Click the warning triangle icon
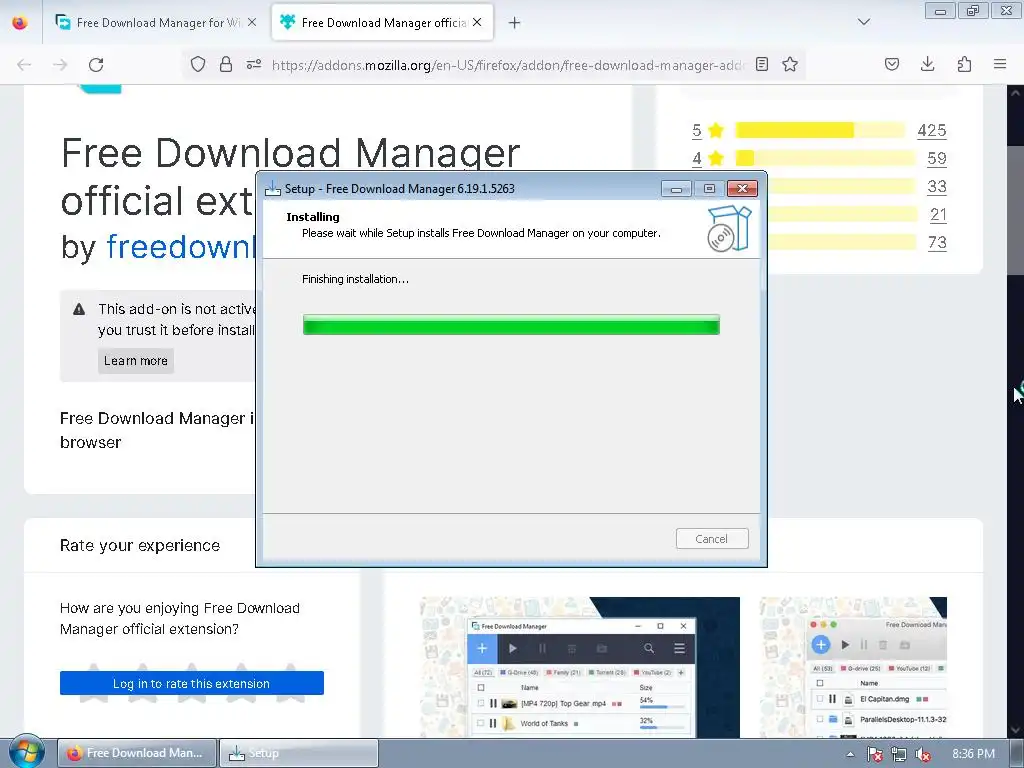Image resolution: width=1024 pixels, height=768 pixels. coord(79,310)
